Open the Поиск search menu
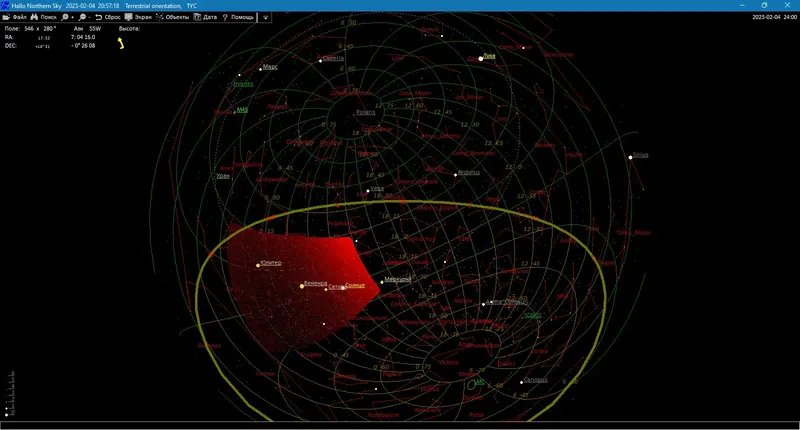 (x=43, y=17)
